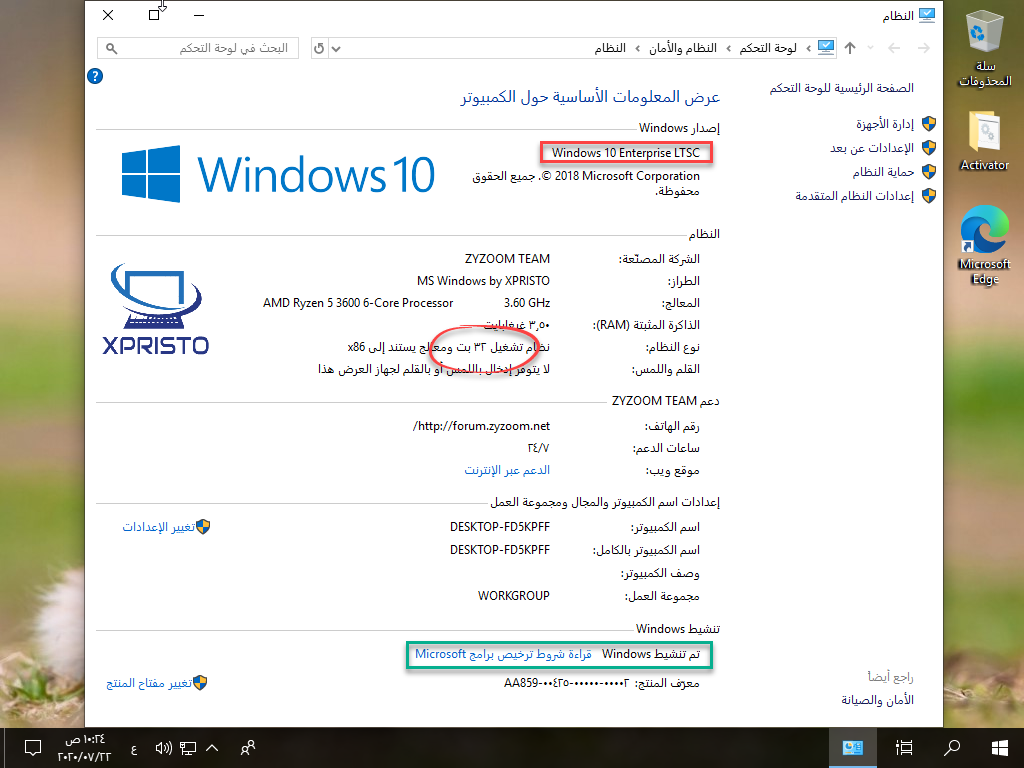1024x768 pixels.
Task: Go to "النظام والأمان" breadcrumb
Action: coord(682,48)
